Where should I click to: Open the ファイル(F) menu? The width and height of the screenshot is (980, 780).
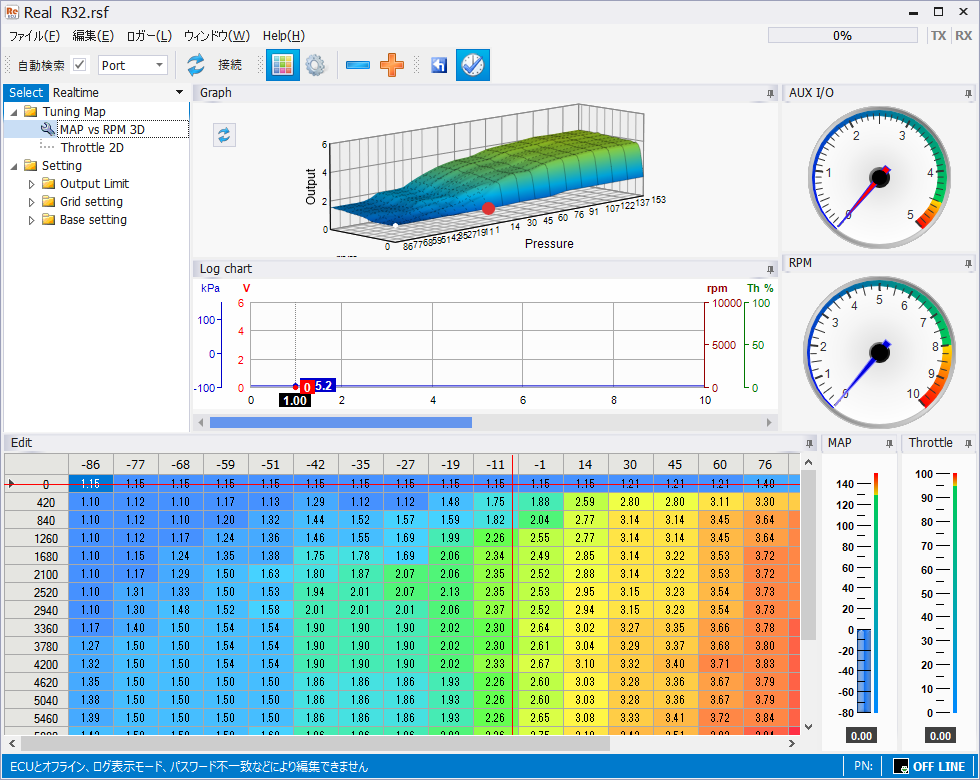(34, 36)
